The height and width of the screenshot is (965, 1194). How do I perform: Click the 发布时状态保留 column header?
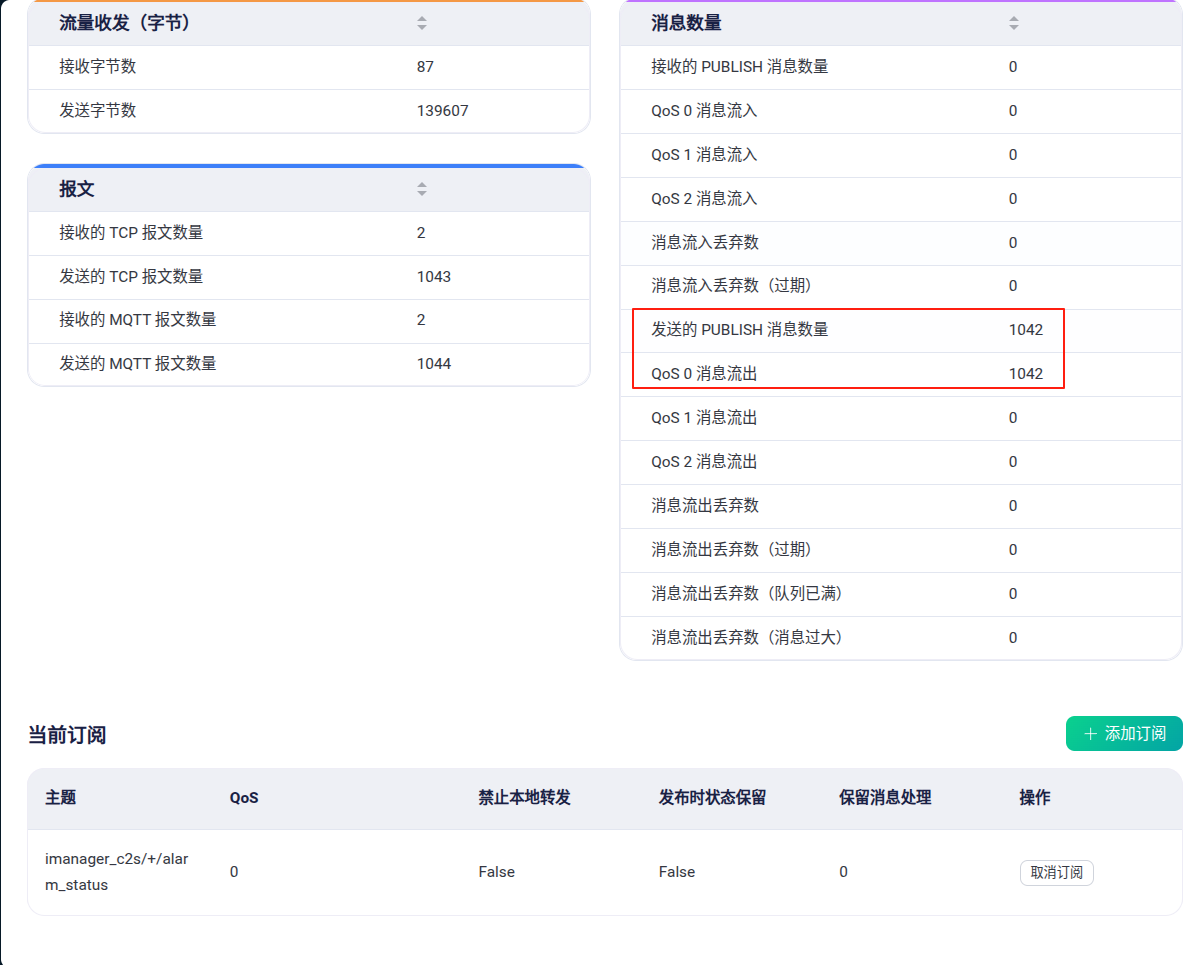[x=712, y=797]
